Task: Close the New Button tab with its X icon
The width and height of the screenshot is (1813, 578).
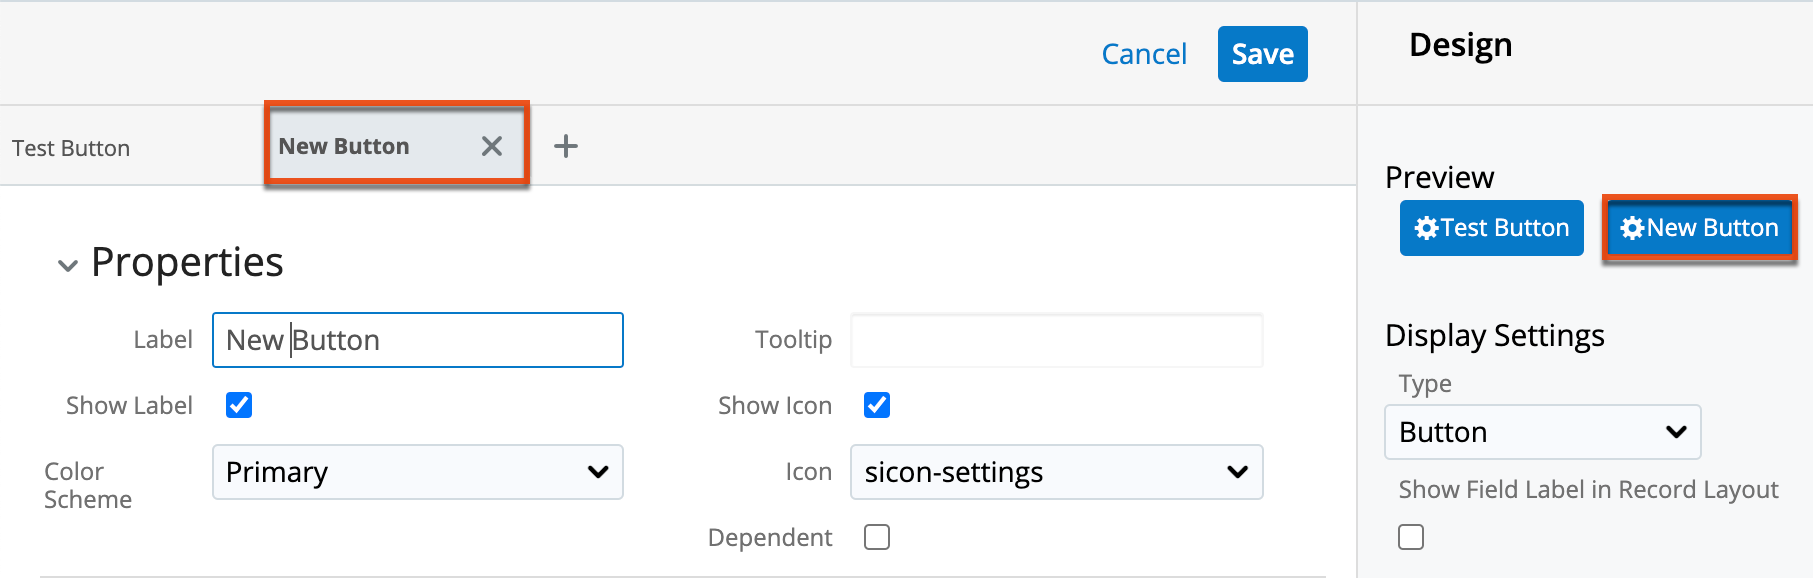Action: (x=491, y=146)
